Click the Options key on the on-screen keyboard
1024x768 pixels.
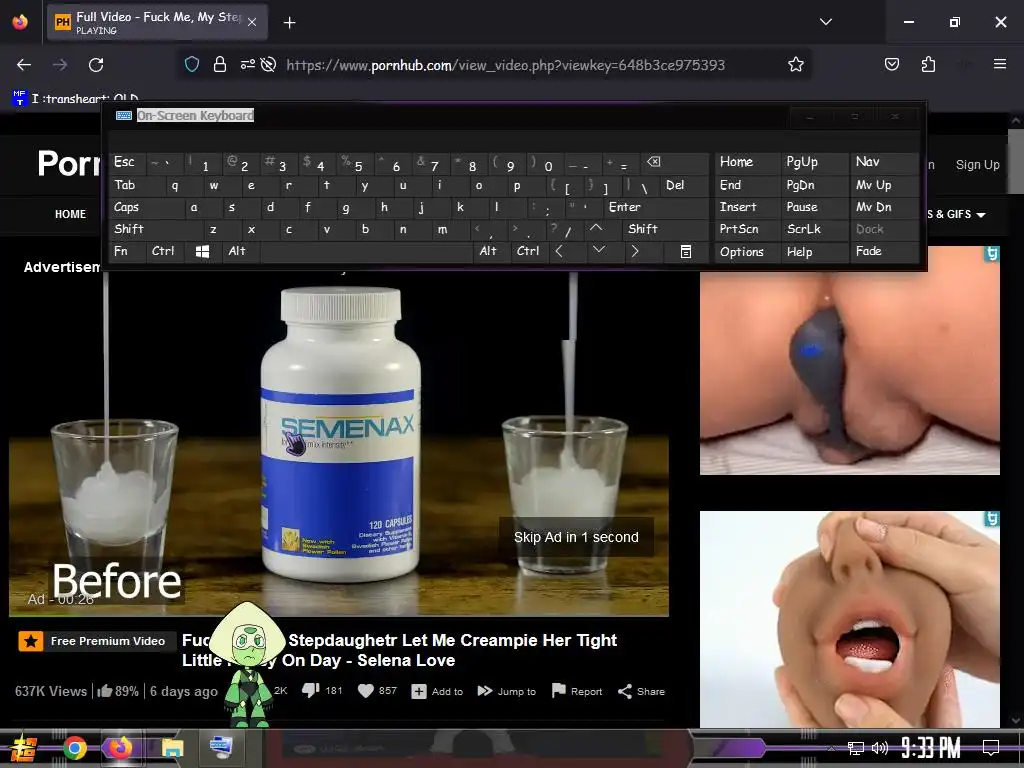(747, 251)
